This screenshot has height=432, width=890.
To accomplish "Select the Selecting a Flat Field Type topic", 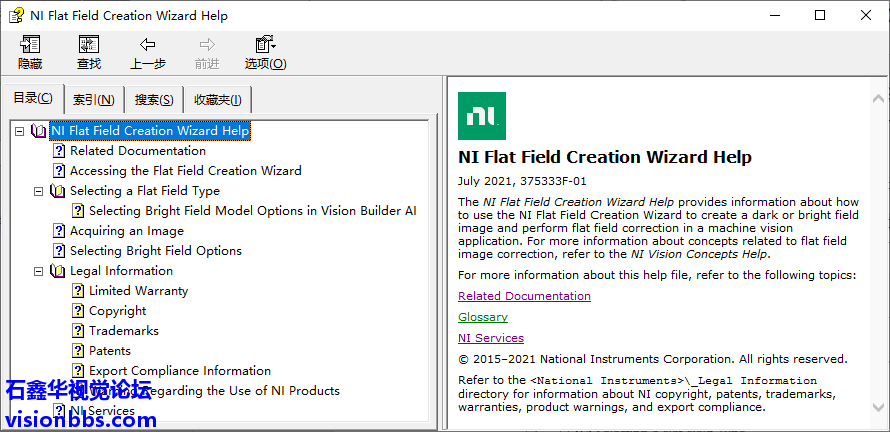I will (x=145, y=191).
